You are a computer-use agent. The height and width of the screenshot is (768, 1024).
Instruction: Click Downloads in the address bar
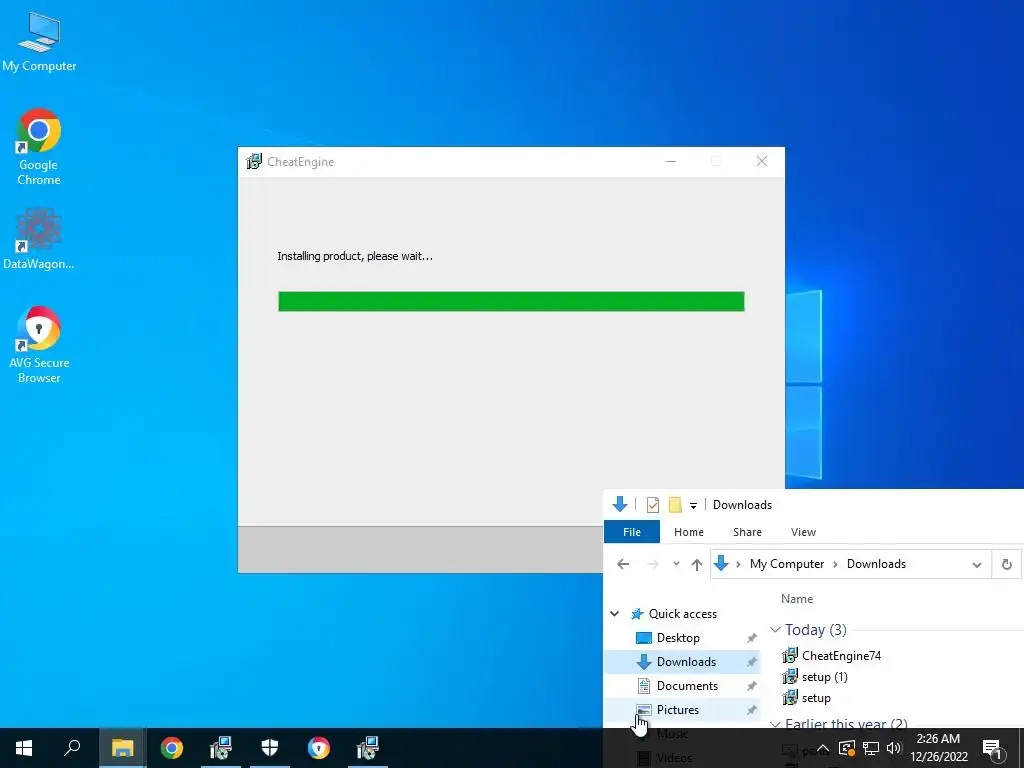[876, 564]
